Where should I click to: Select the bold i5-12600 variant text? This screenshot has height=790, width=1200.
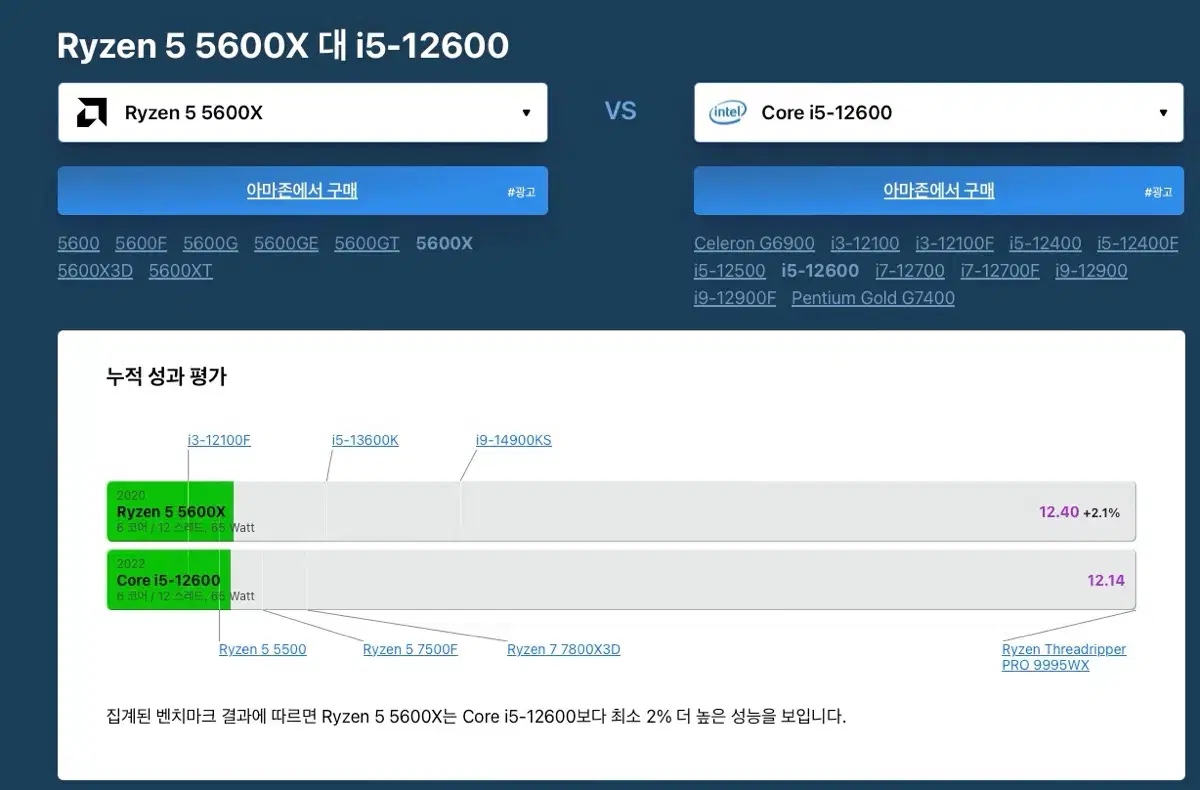(820, 270)
